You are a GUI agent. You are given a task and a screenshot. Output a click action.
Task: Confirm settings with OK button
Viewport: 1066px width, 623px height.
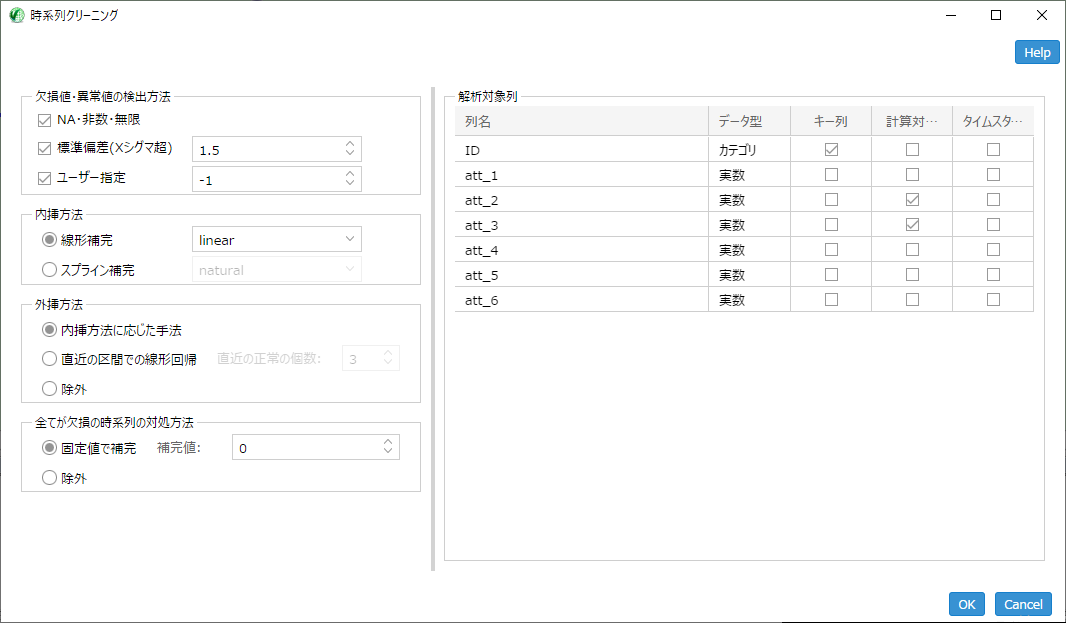click(x=966, y=604)
